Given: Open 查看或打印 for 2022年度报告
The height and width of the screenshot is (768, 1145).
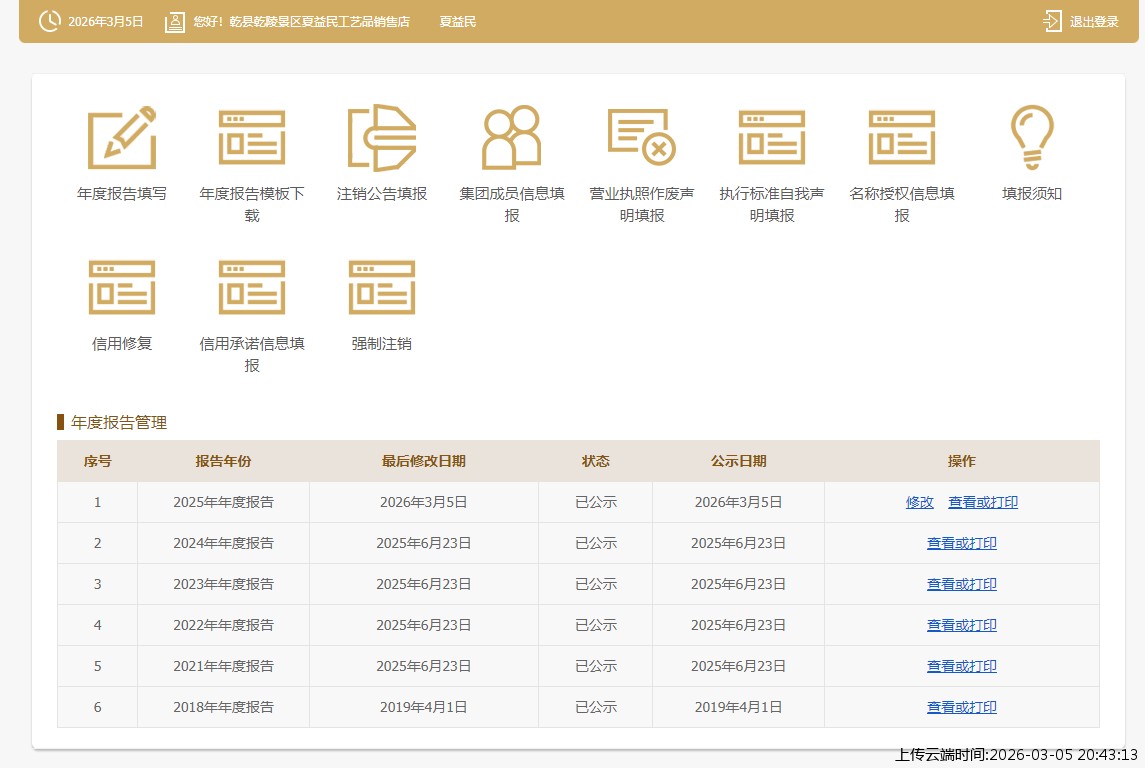Looking at the screenshot, I should click(962, 625).
